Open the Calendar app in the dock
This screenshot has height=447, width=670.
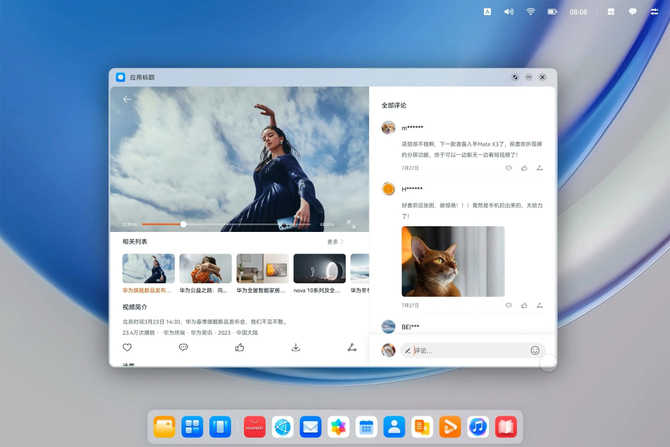[366, 427]
